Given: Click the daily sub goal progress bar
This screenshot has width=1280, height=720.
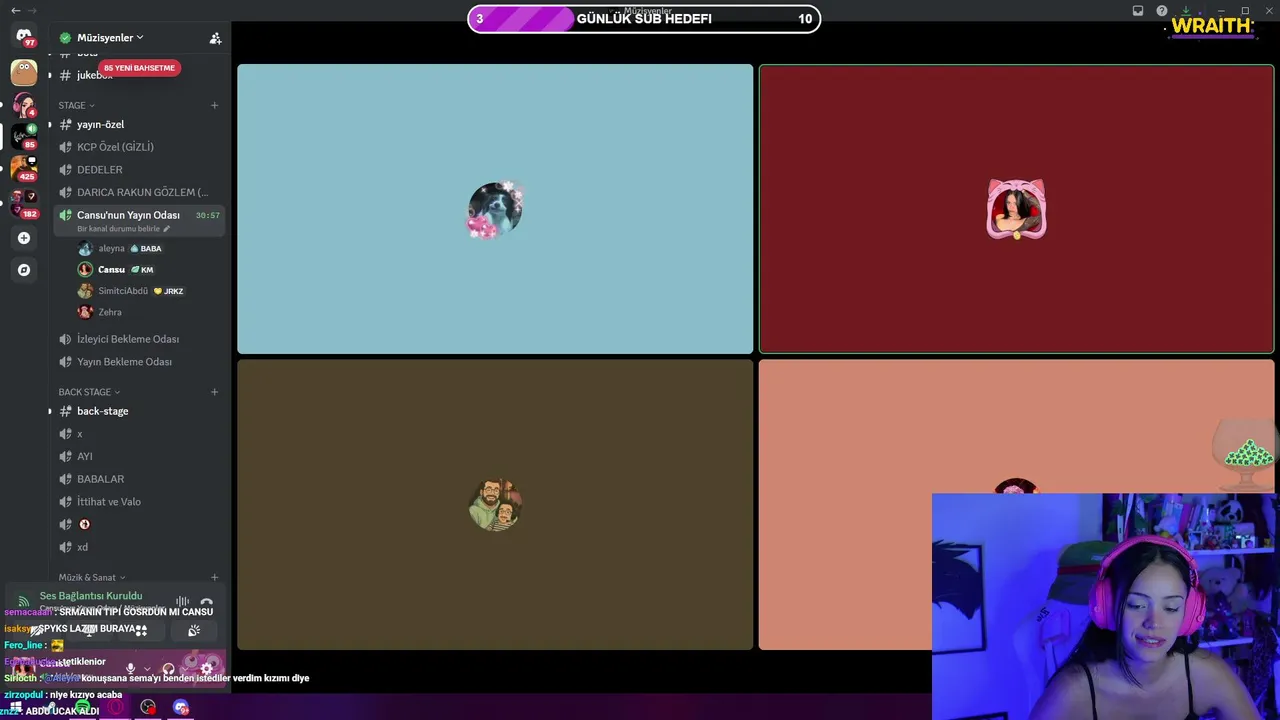Looking at the screenshot, I should (x=644, y=19).
